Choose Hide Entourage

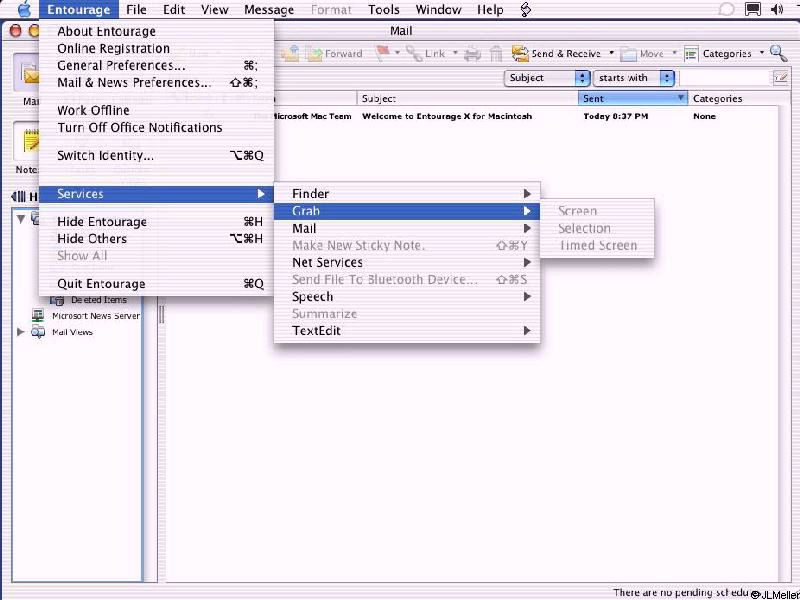[157, 222]
